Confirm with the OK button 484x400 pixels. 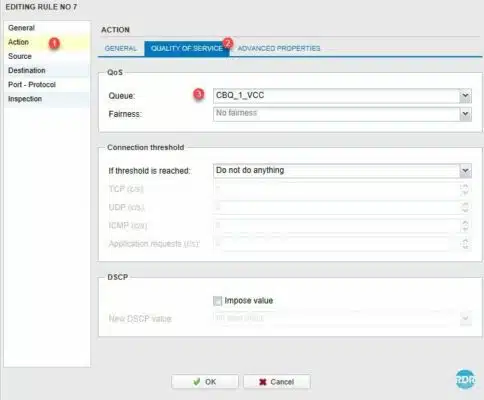click(x=205, y=382)
